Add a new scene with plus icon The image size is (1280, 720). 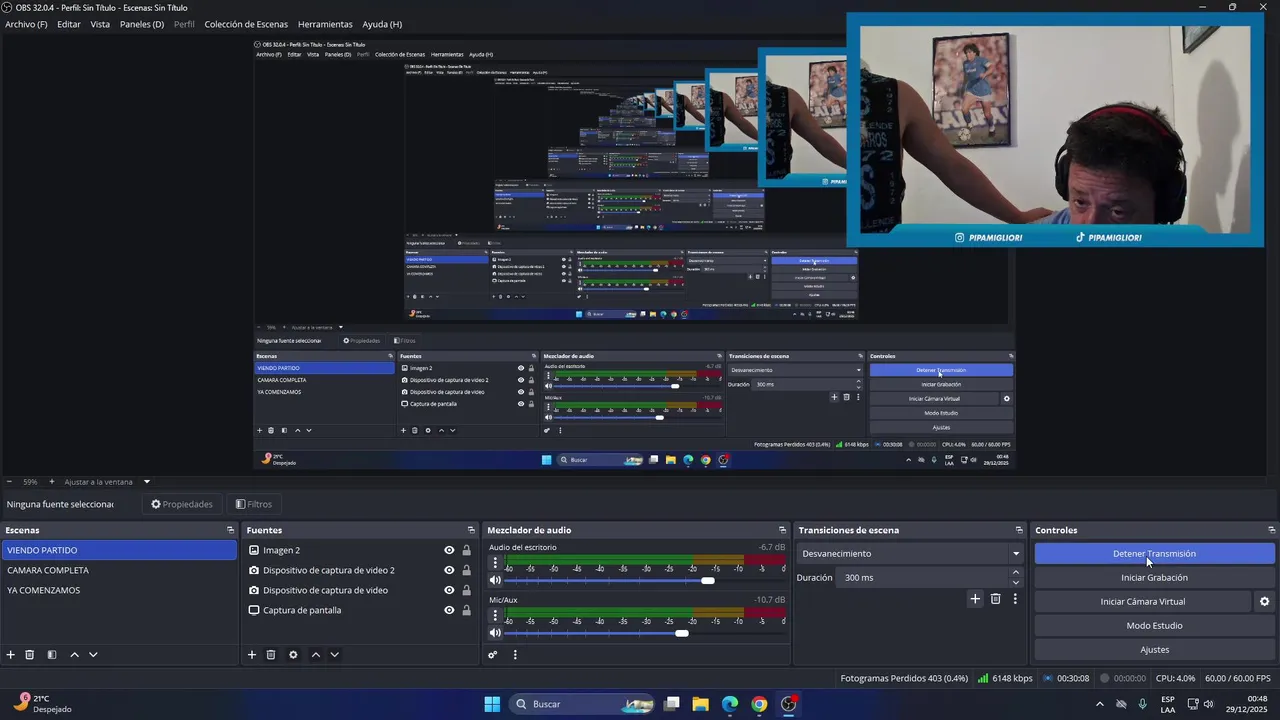tap(11, 655)
